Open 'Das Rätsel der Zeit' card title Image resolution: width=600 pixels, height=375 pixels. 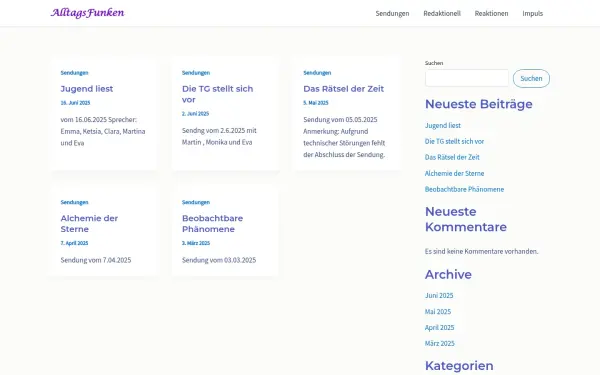click(x=344, y=89)
